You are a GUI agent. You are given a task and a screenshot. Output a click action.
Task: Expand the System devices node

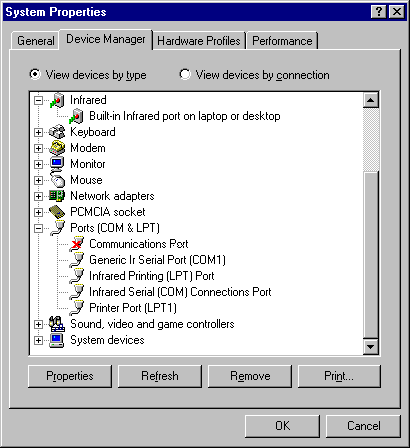(x=39, y=340)
